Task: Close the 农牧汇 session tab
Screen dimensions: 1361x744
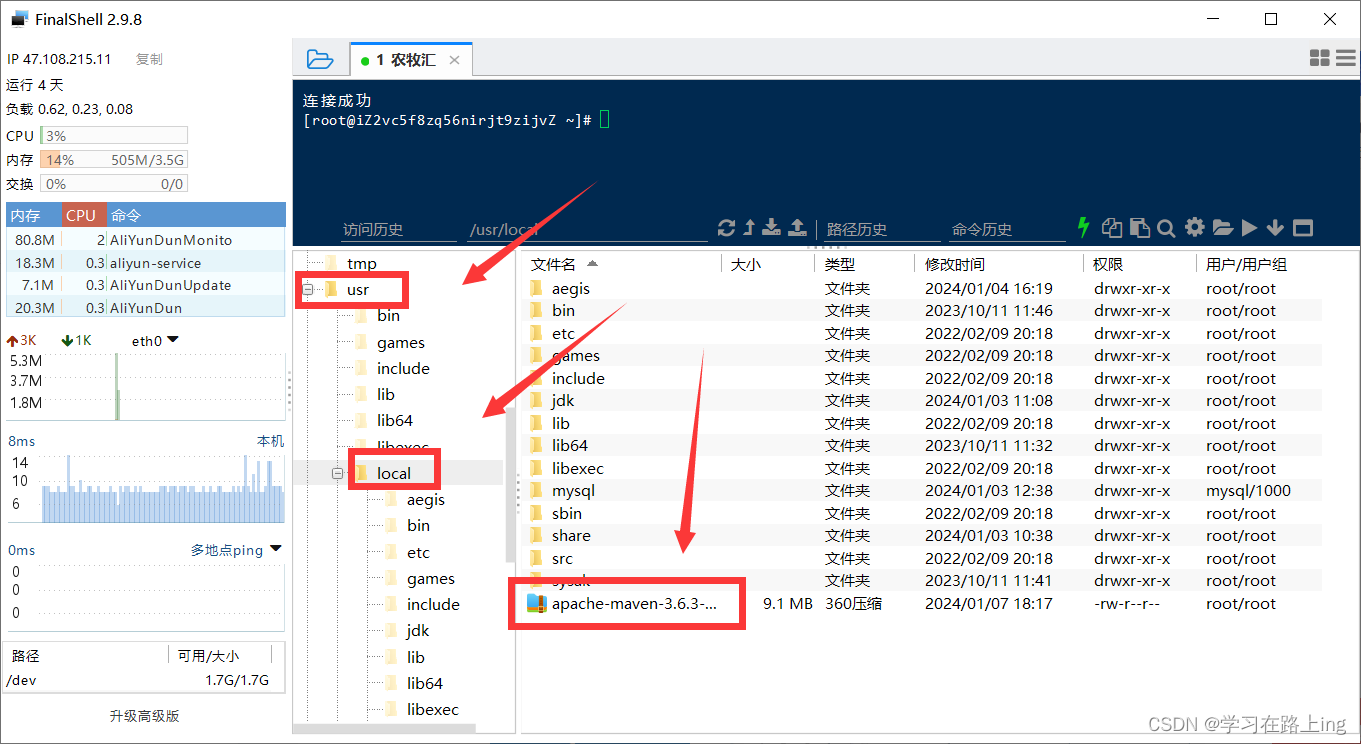Action: pos(454,60)
